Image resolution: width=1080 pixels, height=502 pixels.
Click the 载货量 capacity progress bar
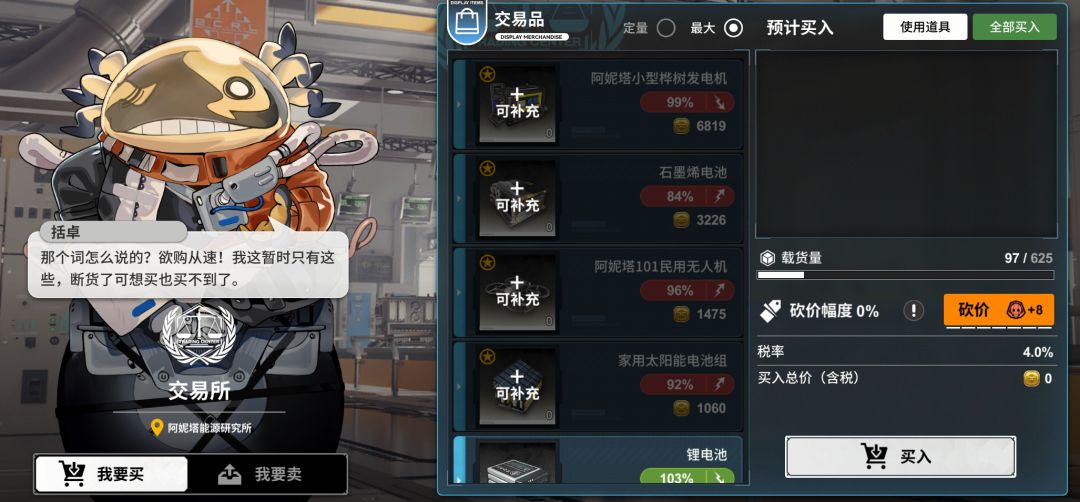click(x=905, y=275)
